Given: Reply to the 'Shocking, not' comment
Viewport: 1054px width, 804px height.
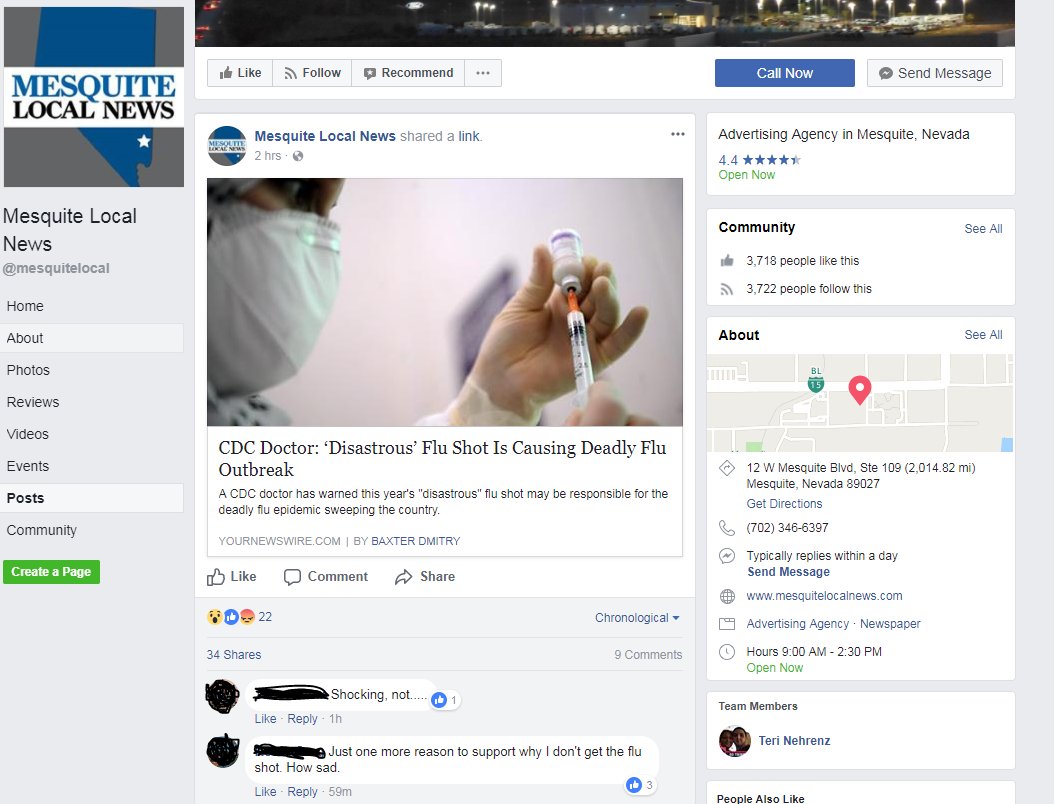Looking at the screenshot, I should (302, 719).
